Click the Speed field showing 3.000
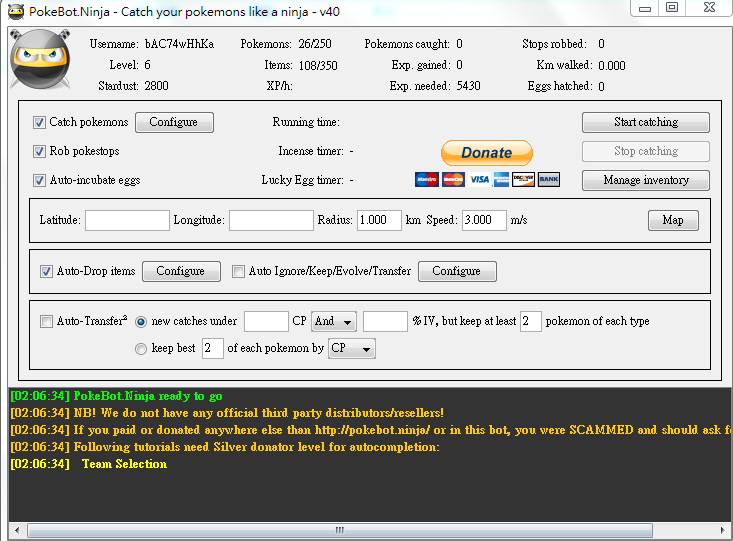The image size is (733, 541). click(x=484, y=220)
